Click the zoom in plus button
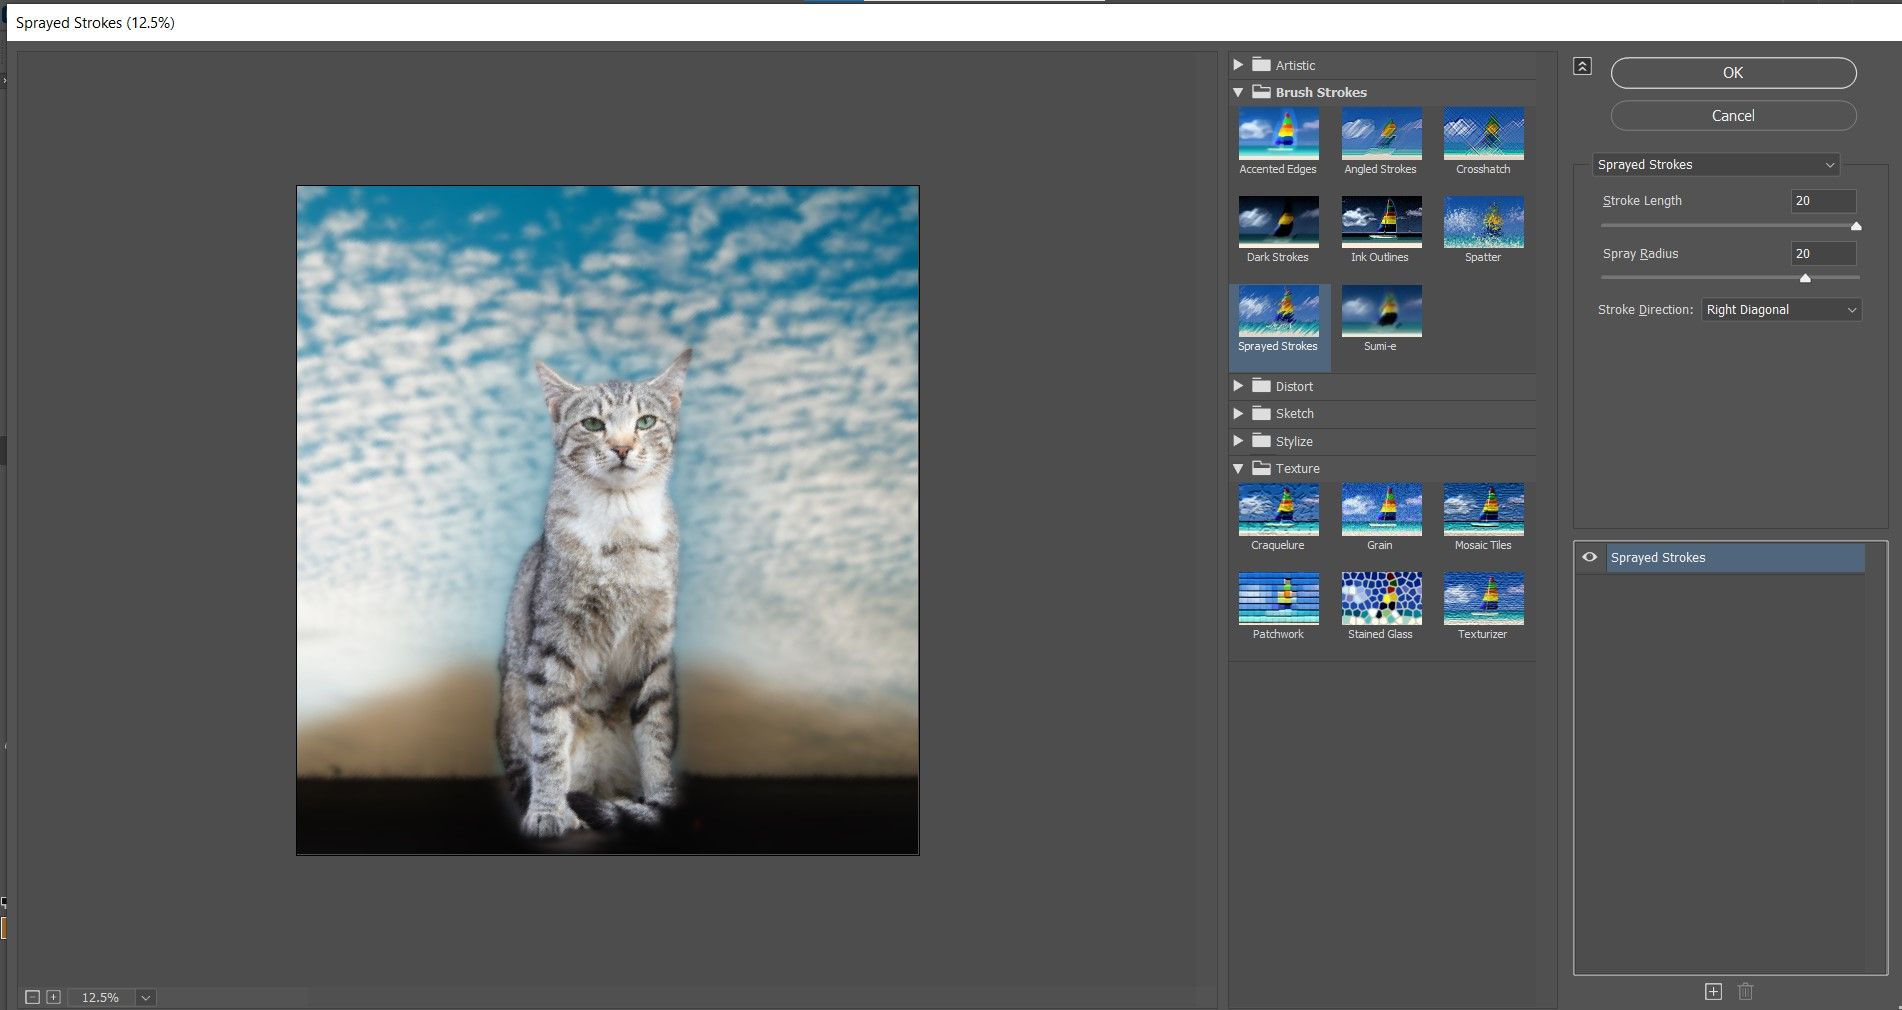Screen dimensions: 1902x1010 click(x=54, y=997)
